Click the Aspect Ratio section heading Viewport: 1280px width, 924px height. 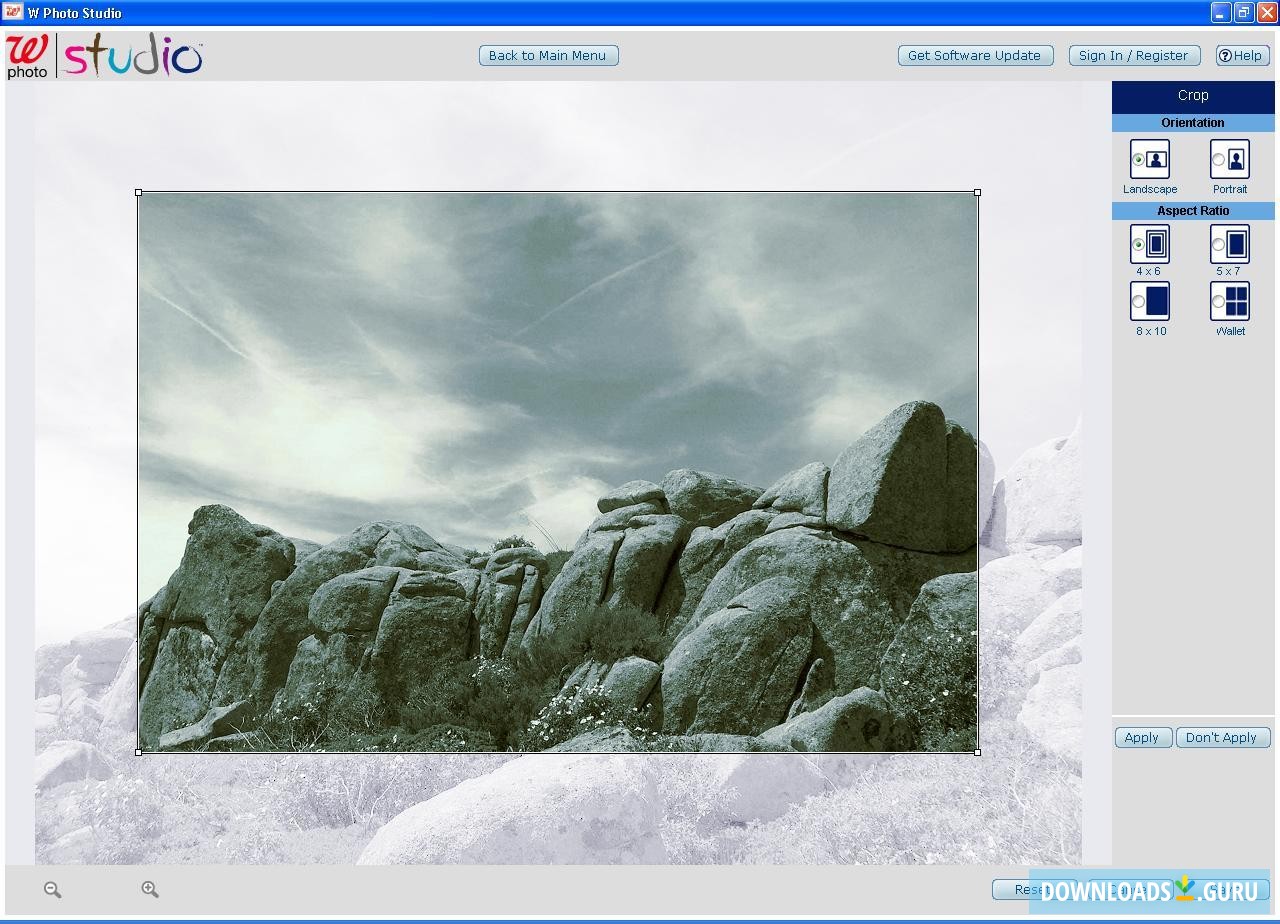1193,211
